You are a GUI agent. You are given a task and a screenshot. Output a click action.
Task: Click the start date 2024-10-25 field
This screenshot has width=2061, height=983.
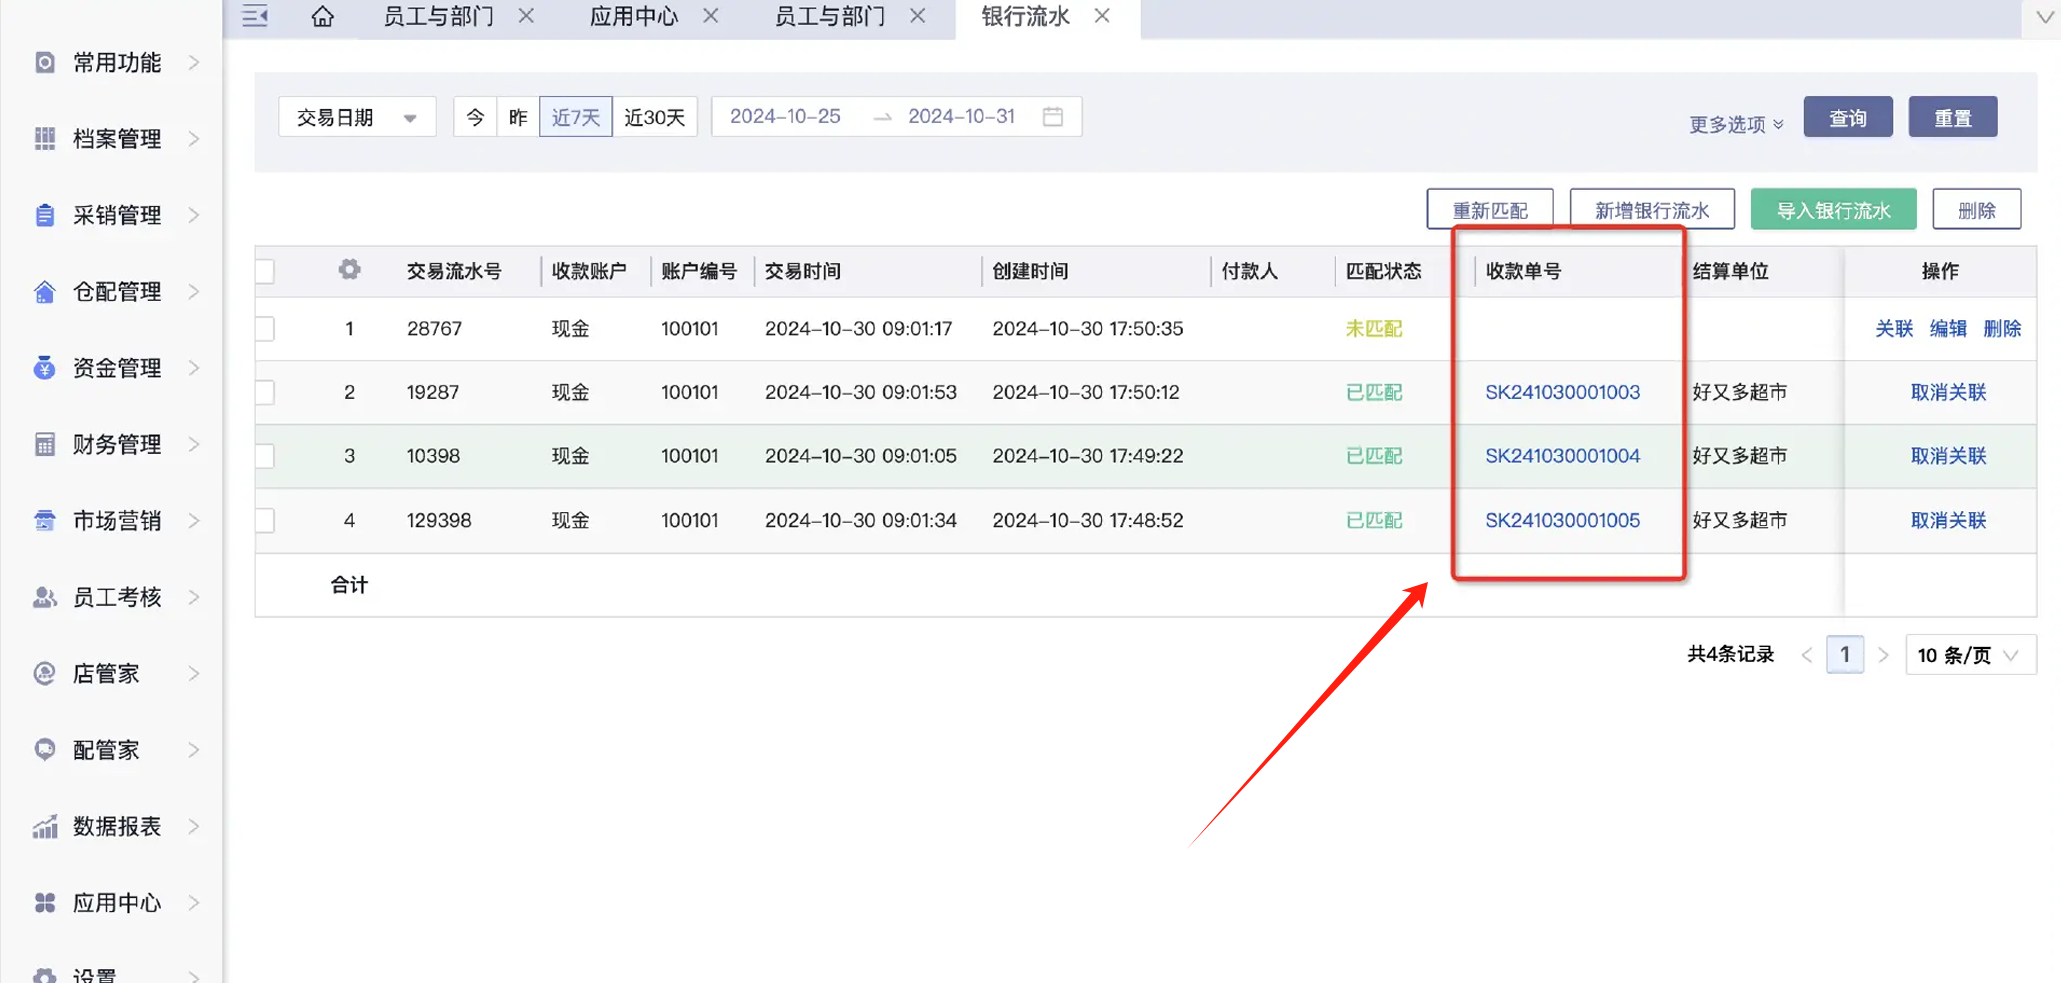click(x=785, y=117)
